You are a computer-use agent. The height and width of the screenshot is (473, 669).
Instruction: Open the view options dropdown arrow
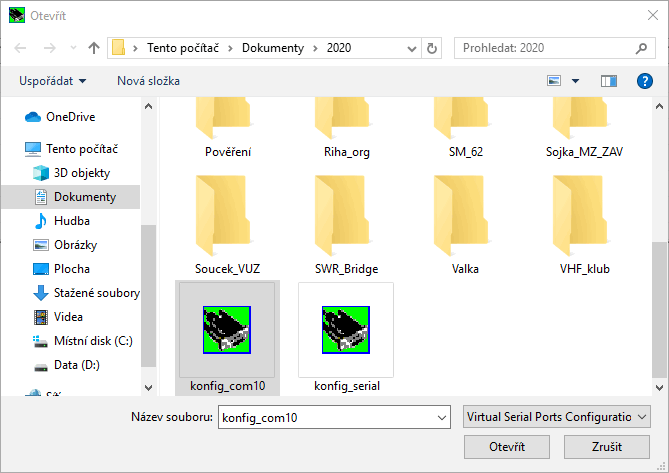pyautogui.click(x=576, y=81)
